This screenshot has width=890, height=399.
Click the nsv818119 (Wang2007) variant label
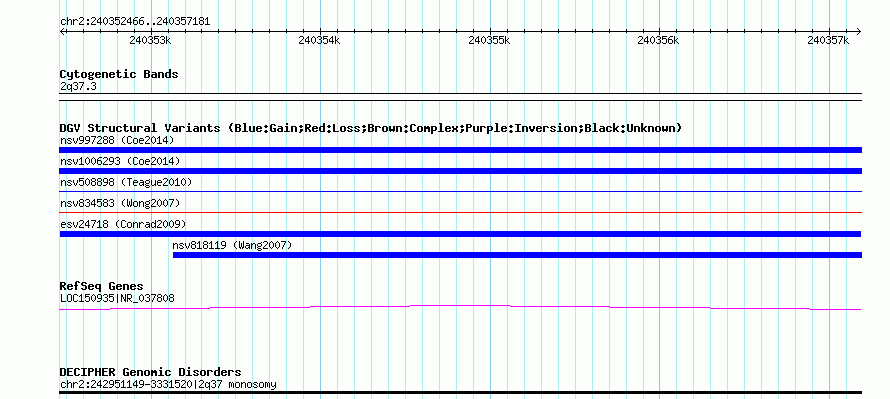coord(232,245)
